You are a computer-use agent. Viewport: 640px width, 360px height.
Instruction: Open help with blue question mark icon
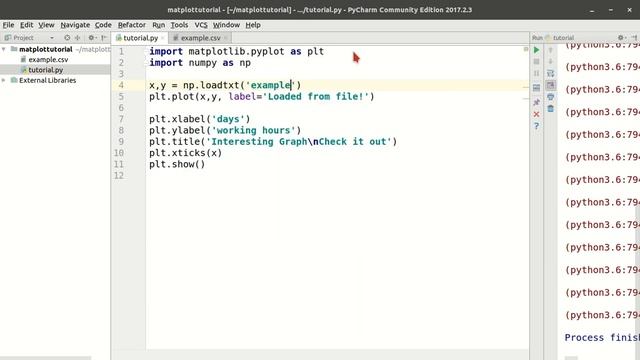(x=536, y=126)
